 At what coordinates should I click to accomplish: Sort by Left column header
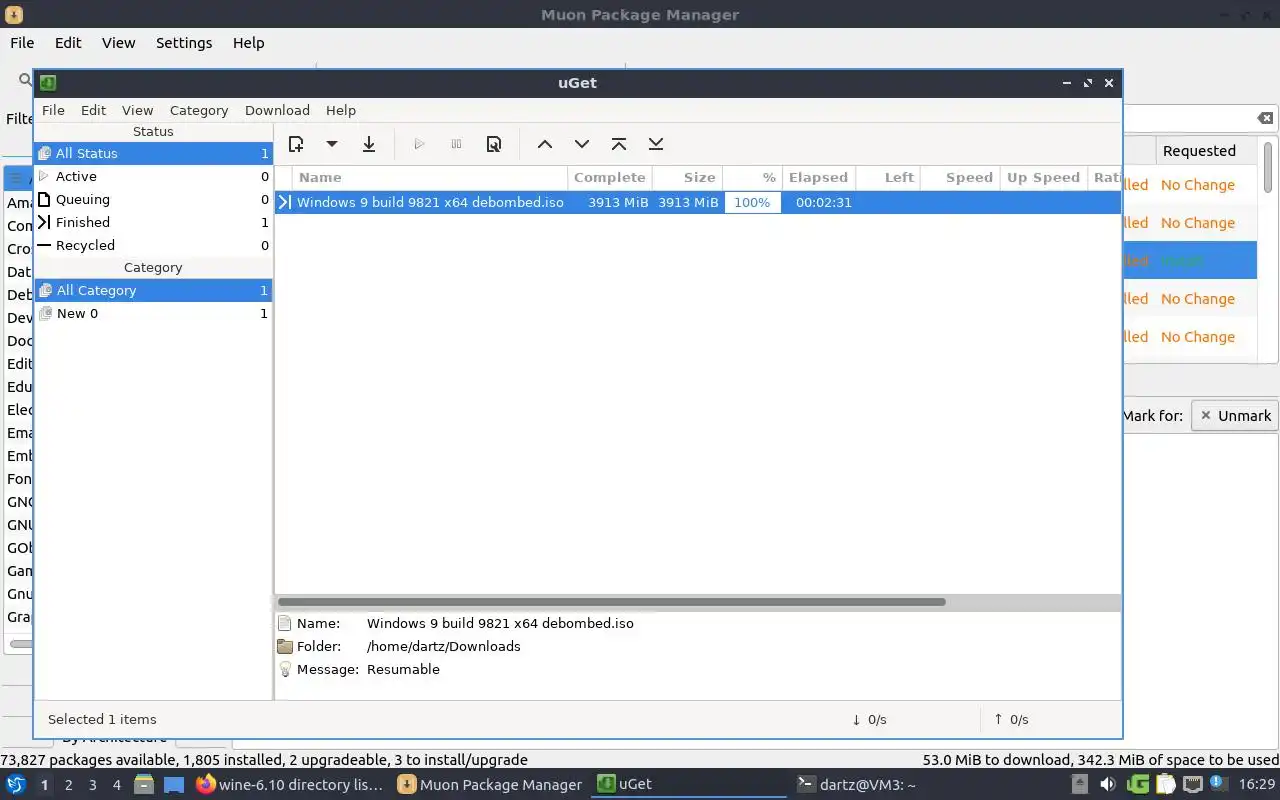coord(888,177)
